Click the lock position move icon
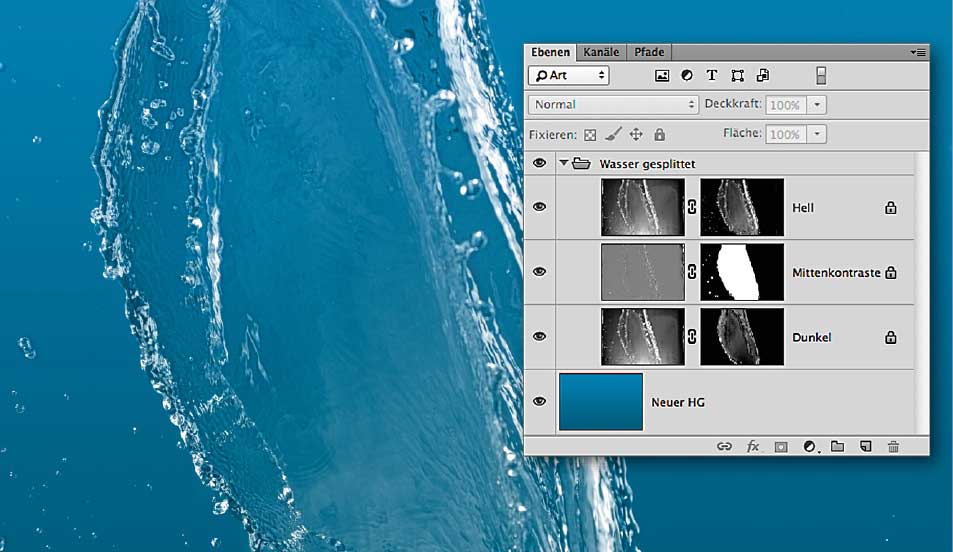The height and width of the screenshot is (552, 953). click(x=636, y=134)
